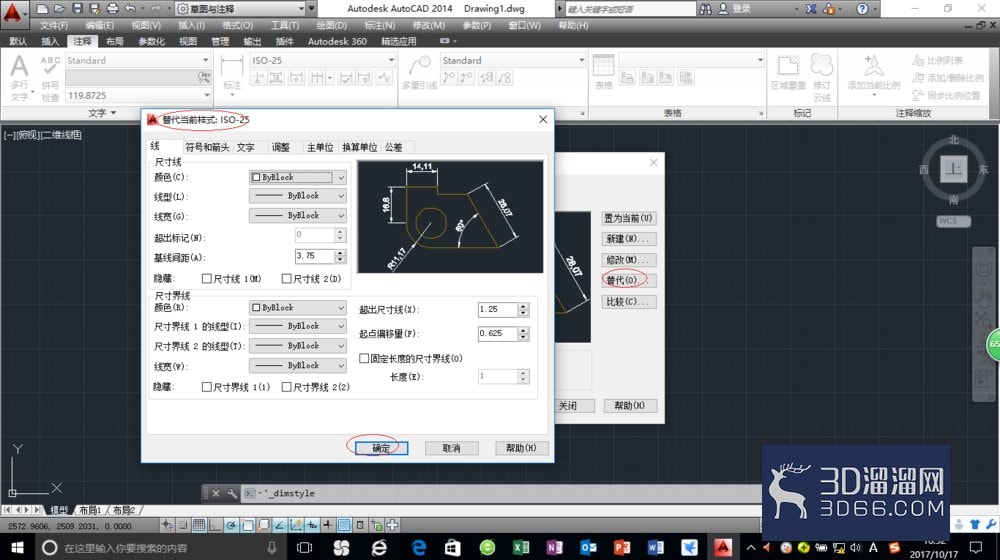Check Suppress Ext line 2 (尺寸界线 2) checkbox

click(x=286, y=387)
